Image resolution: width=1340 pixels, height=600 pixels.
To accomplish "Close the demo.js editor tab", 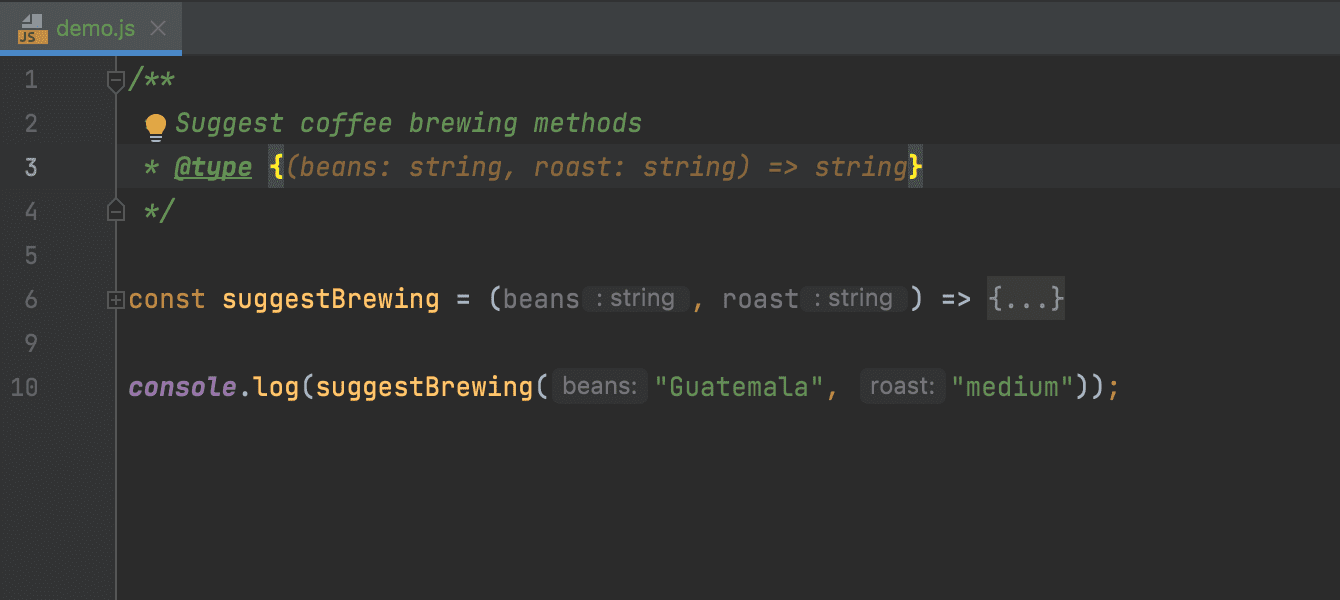I will pos(157,28).
